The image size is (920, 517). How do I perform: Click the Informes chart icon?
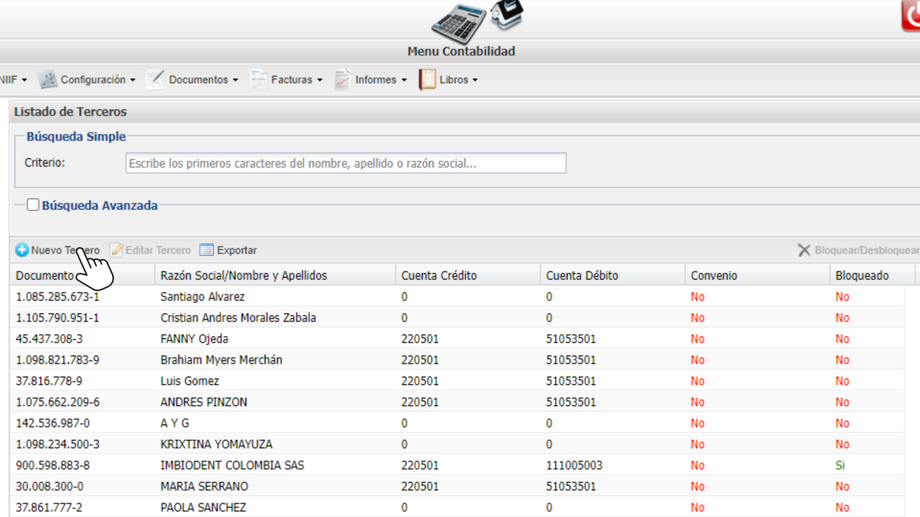click(x=342, y=79)
